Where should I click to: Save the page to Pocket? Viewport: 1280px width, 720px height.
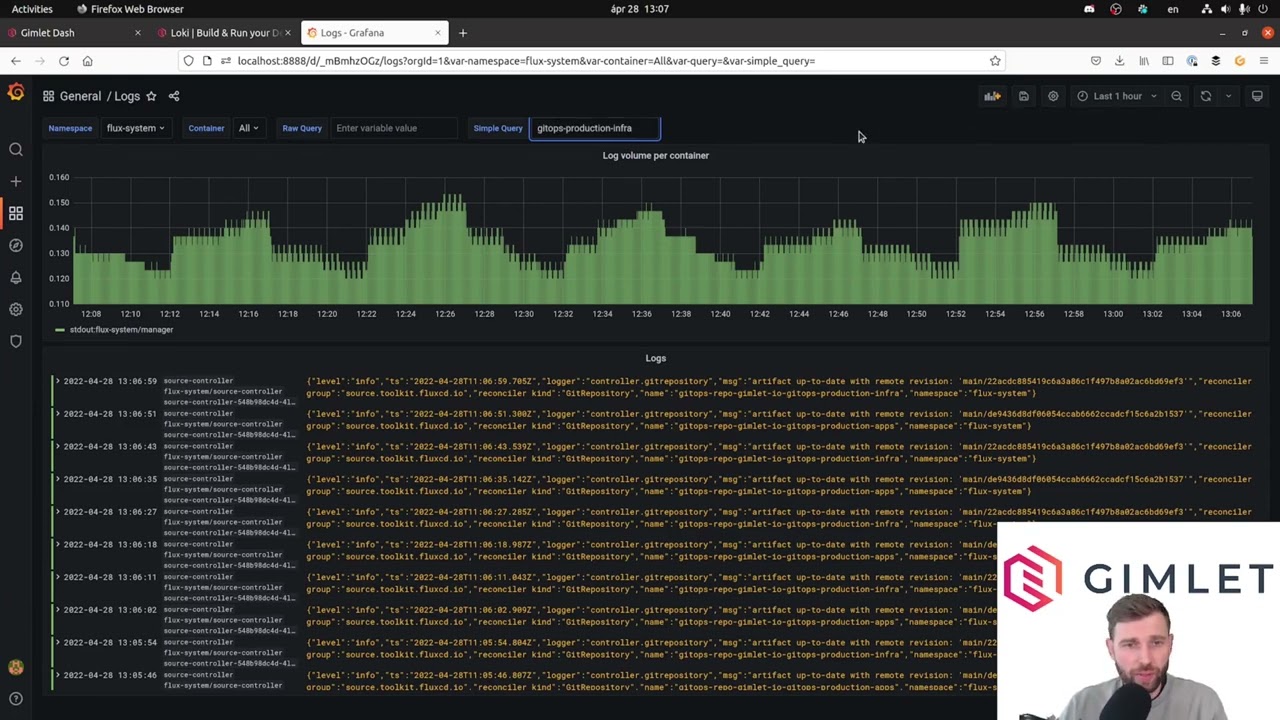(x=1096, y=61)
